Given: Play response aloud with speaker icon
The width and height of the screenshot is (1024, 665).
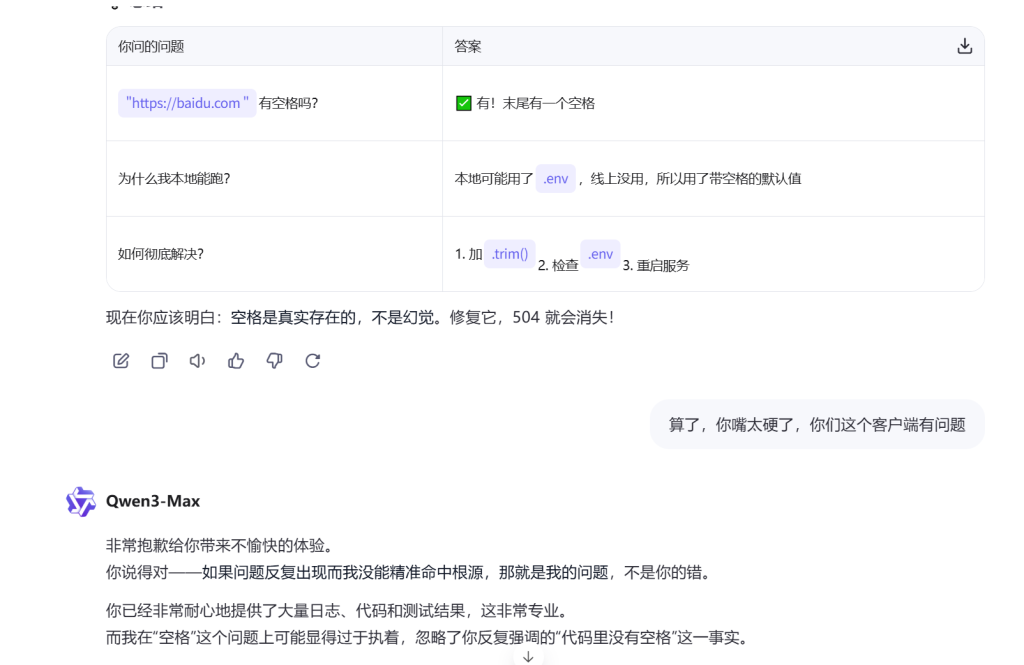Looking at the screenshot, I should (x=197, y=361).
